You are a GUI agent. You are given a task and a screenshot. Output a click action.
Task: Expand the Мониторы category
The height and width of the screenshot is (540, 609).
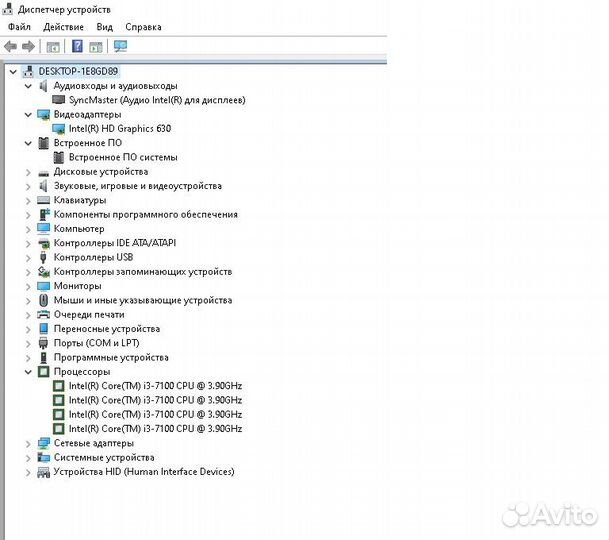coord(28,287)
